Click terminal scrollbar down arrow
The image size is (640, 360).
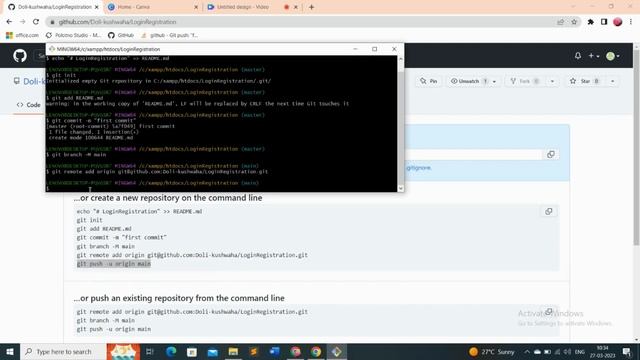tap(400, 188)
